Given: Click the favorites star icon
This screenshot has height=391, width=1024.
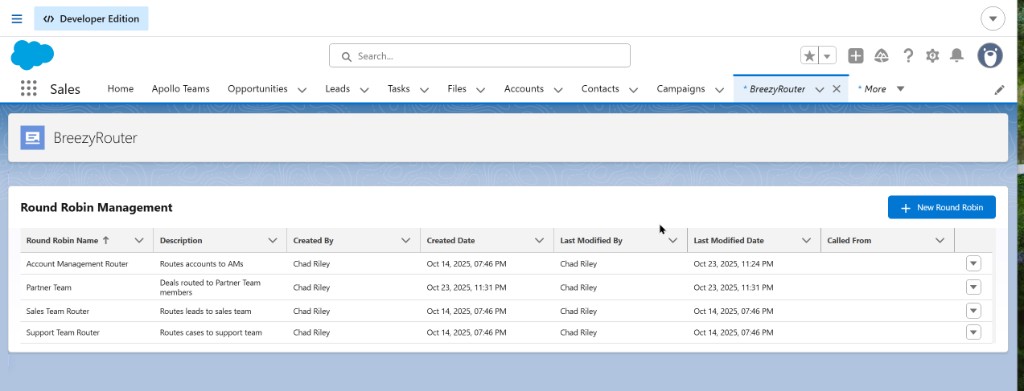Looking at the screenshot, I should [x=810, y=56].
